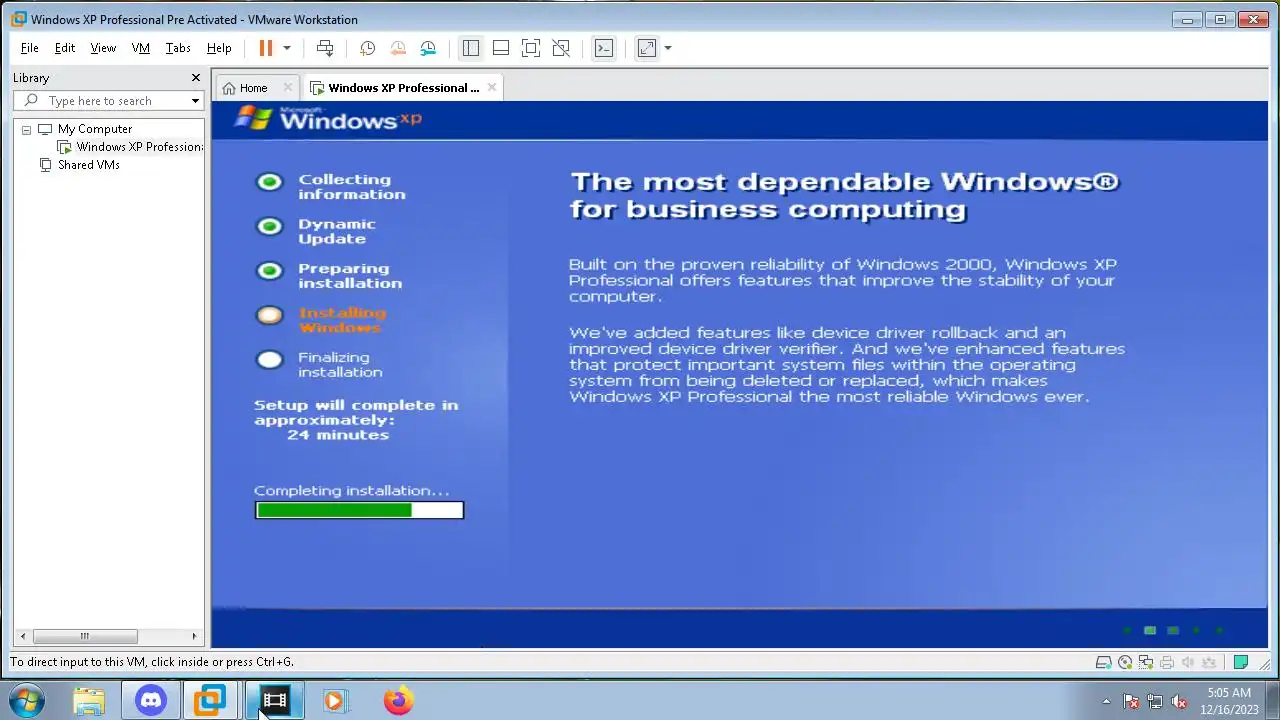Open the power options dropdown arrow beside the pause icon

tap(287, 48)
